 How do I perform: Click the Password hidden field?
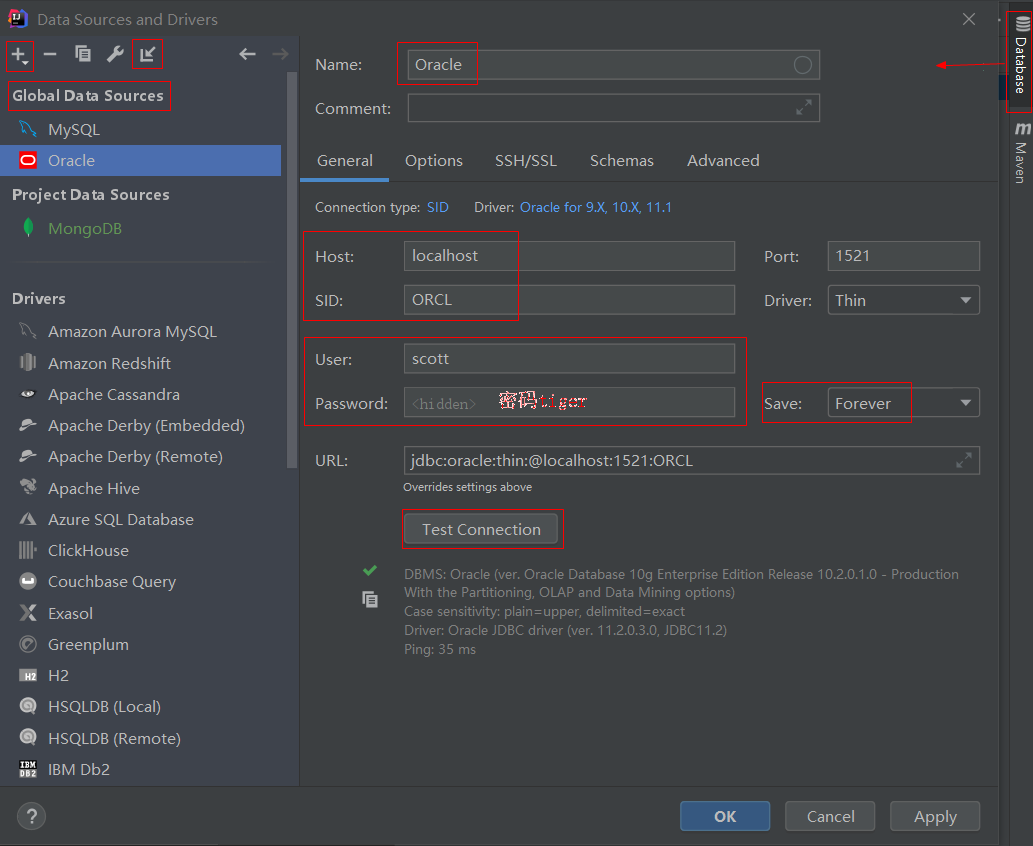pos(569,402)
